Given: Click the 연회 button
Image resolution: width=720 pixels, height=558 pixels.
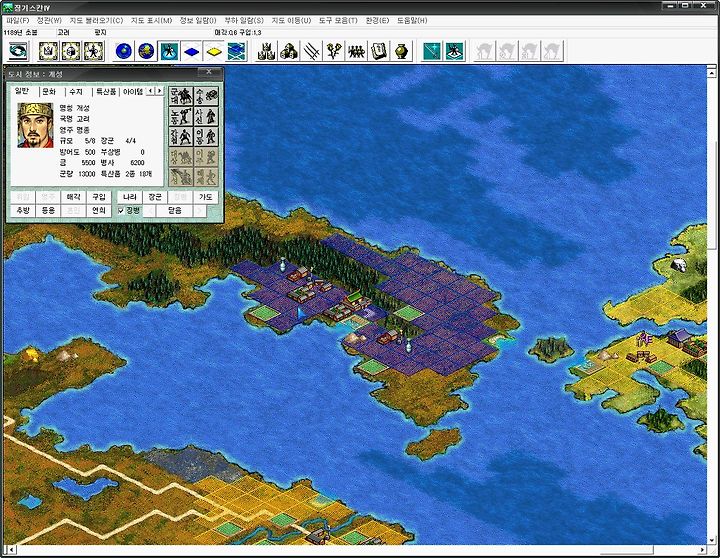Looking at the screenshot, I should coord(99,210).
